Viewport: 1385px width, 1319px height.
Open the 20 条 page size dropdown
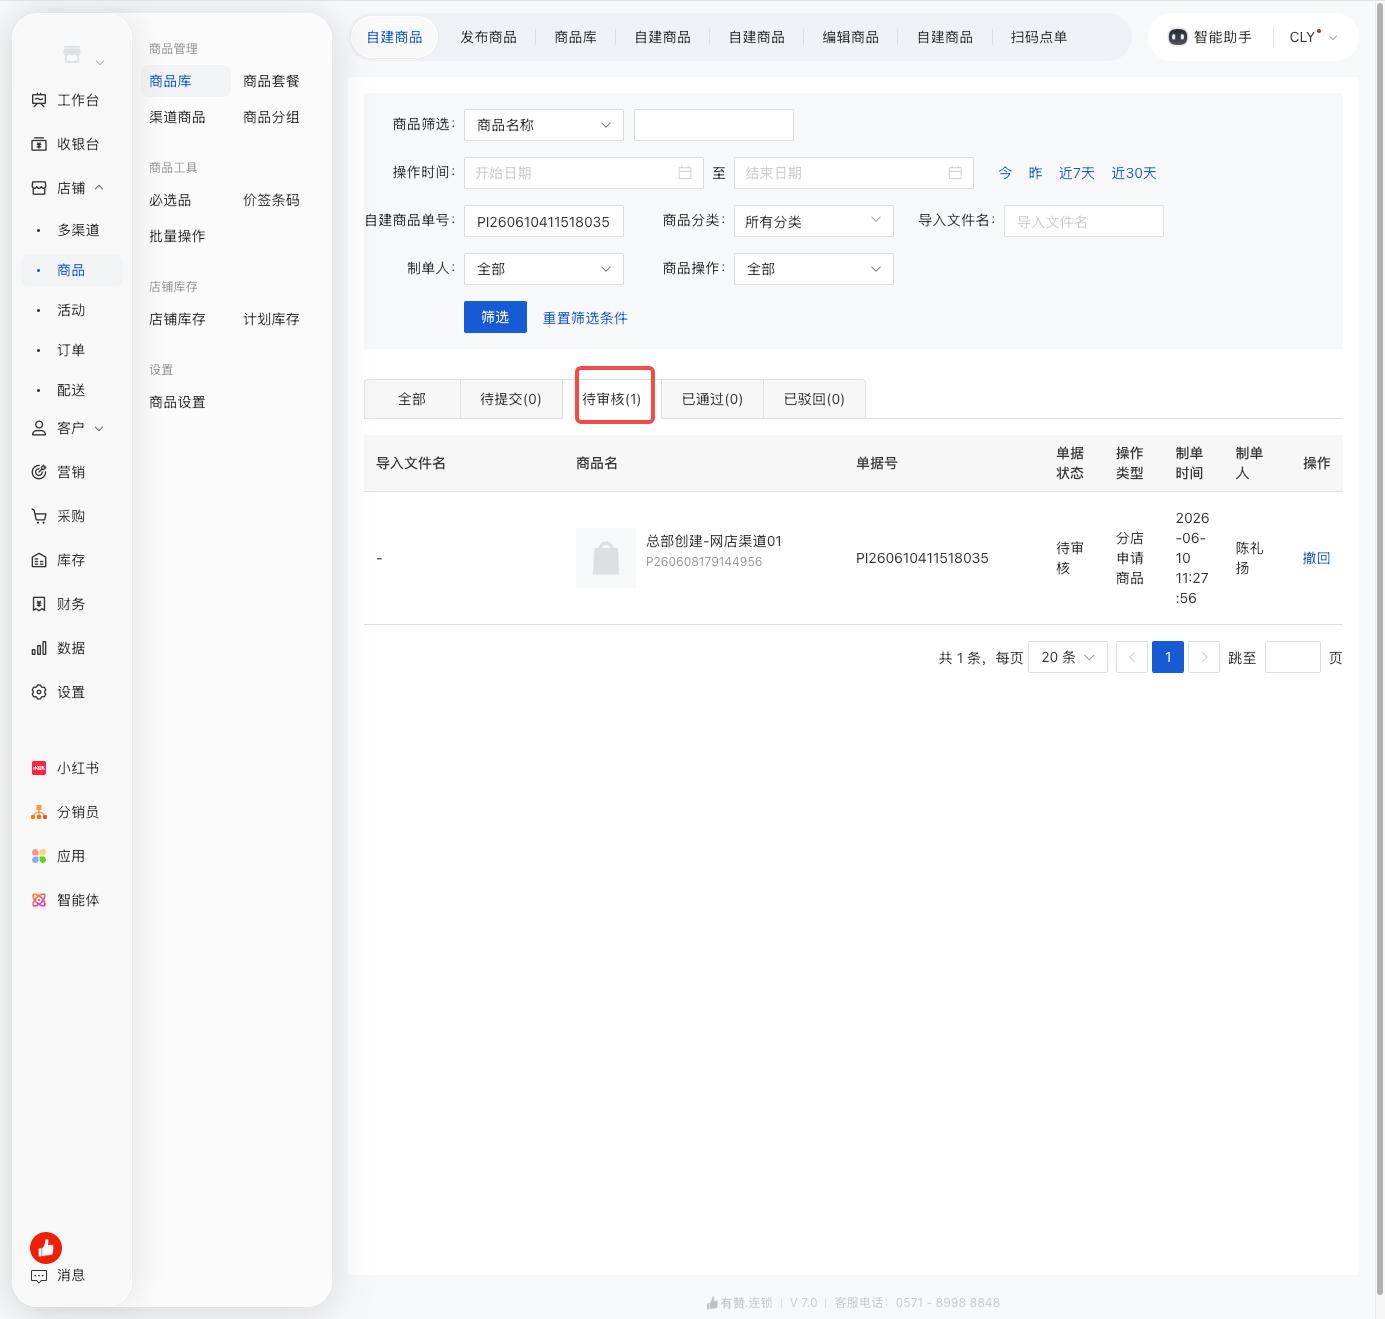1068,657
